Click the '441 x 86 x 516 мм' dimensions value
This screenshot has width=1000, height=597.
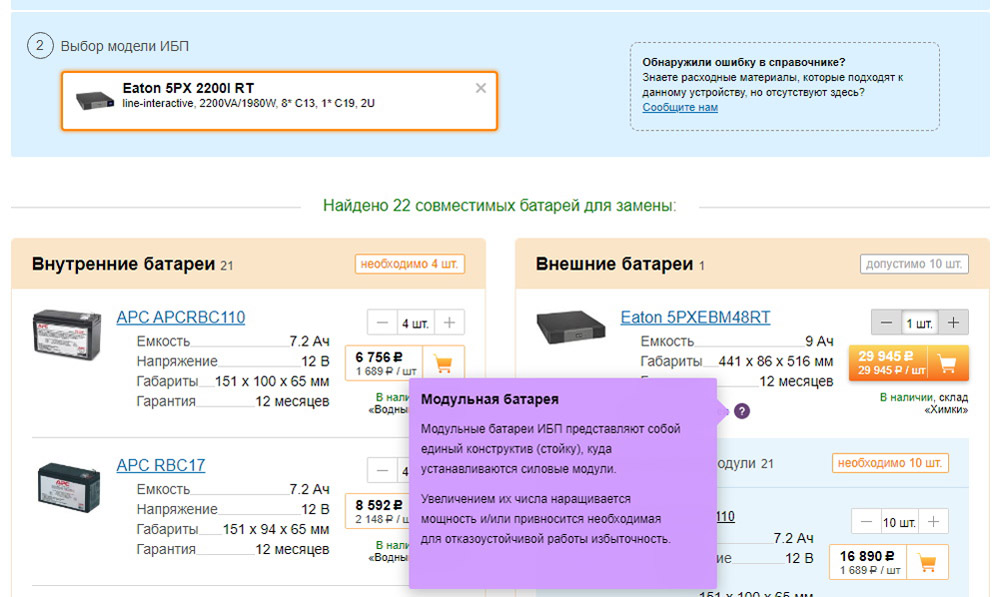[776, 361]
